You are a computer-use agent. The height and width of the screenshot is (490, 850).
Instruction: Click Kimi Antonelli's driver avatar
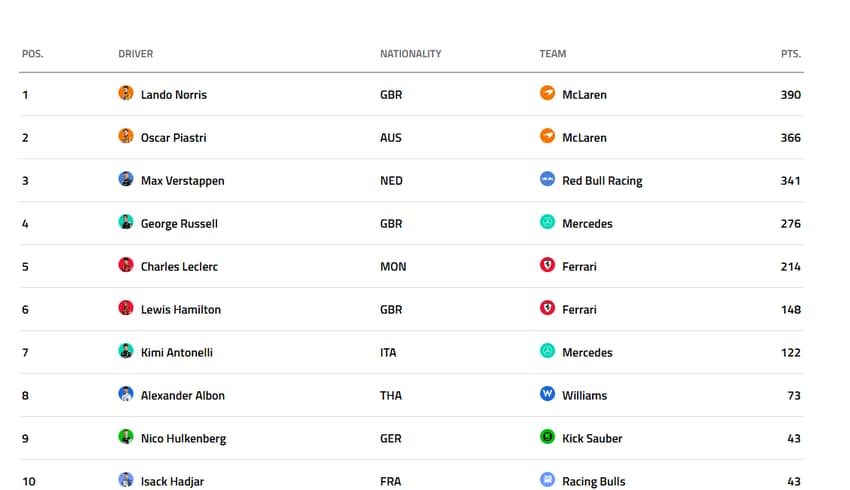126,352
